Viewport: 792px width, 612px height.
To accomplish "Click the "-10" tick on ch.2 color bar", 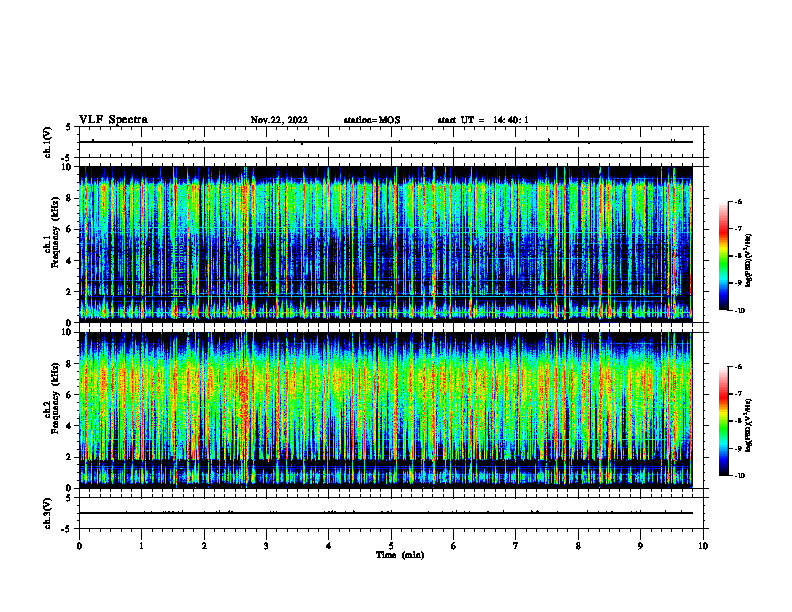I will (739, 476).
